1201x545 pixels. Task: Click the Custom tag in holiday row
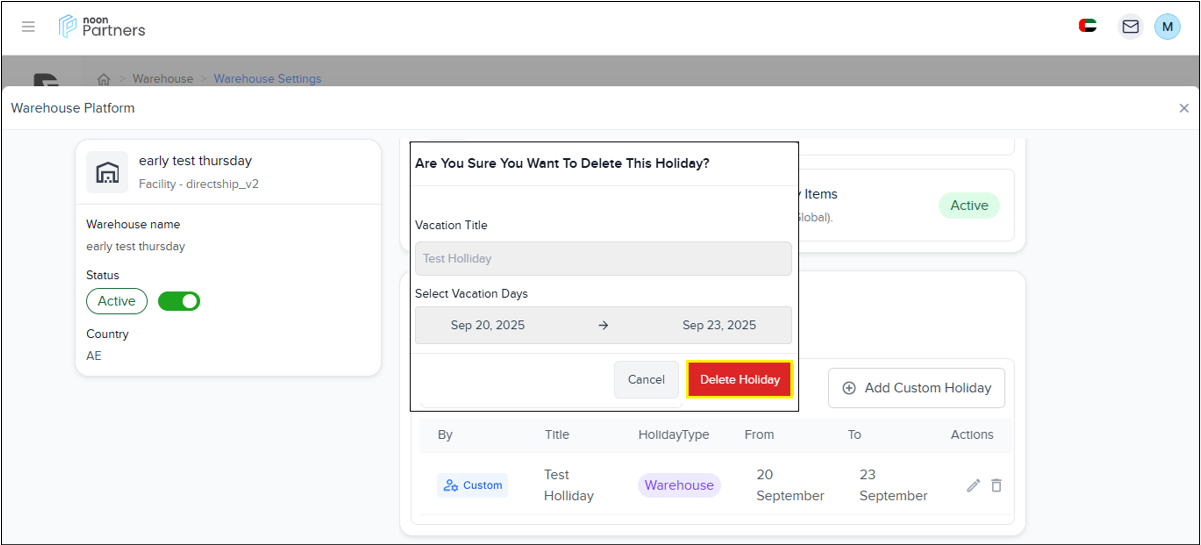coord(472,485)
